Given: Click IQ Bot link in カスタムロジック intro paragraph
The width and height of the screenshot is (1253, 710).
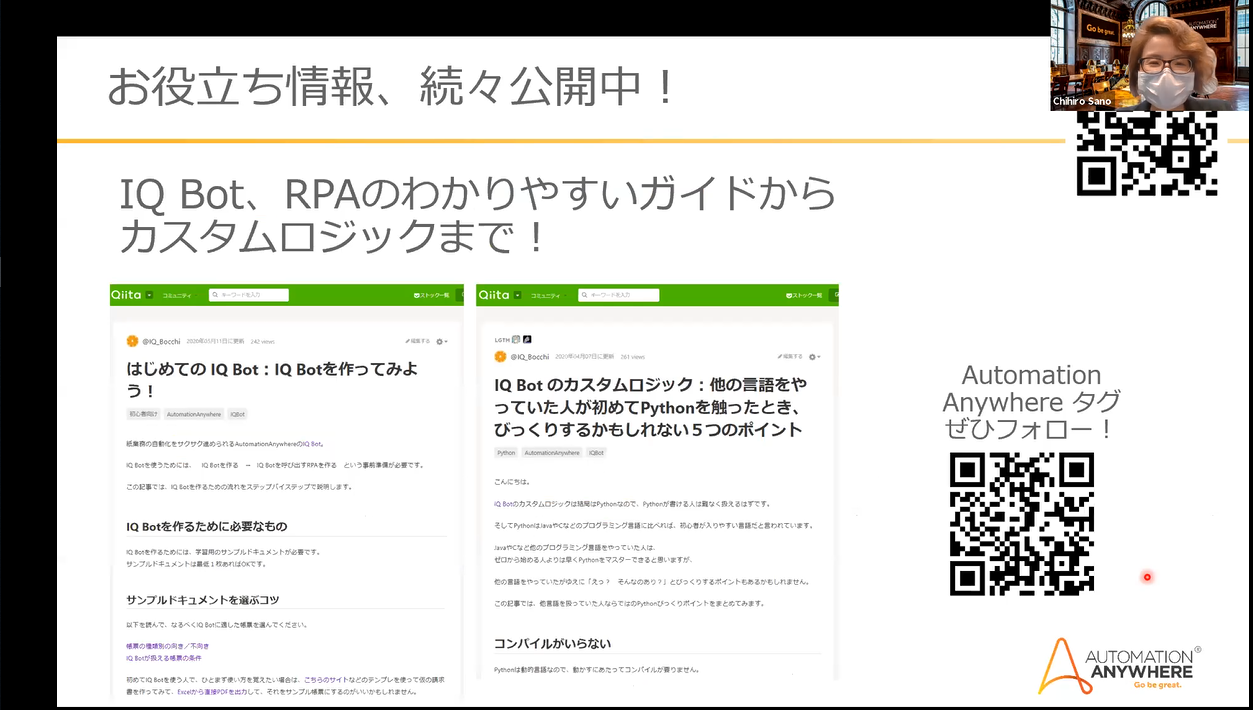Looking at the screenshot, I should point(503,504).
